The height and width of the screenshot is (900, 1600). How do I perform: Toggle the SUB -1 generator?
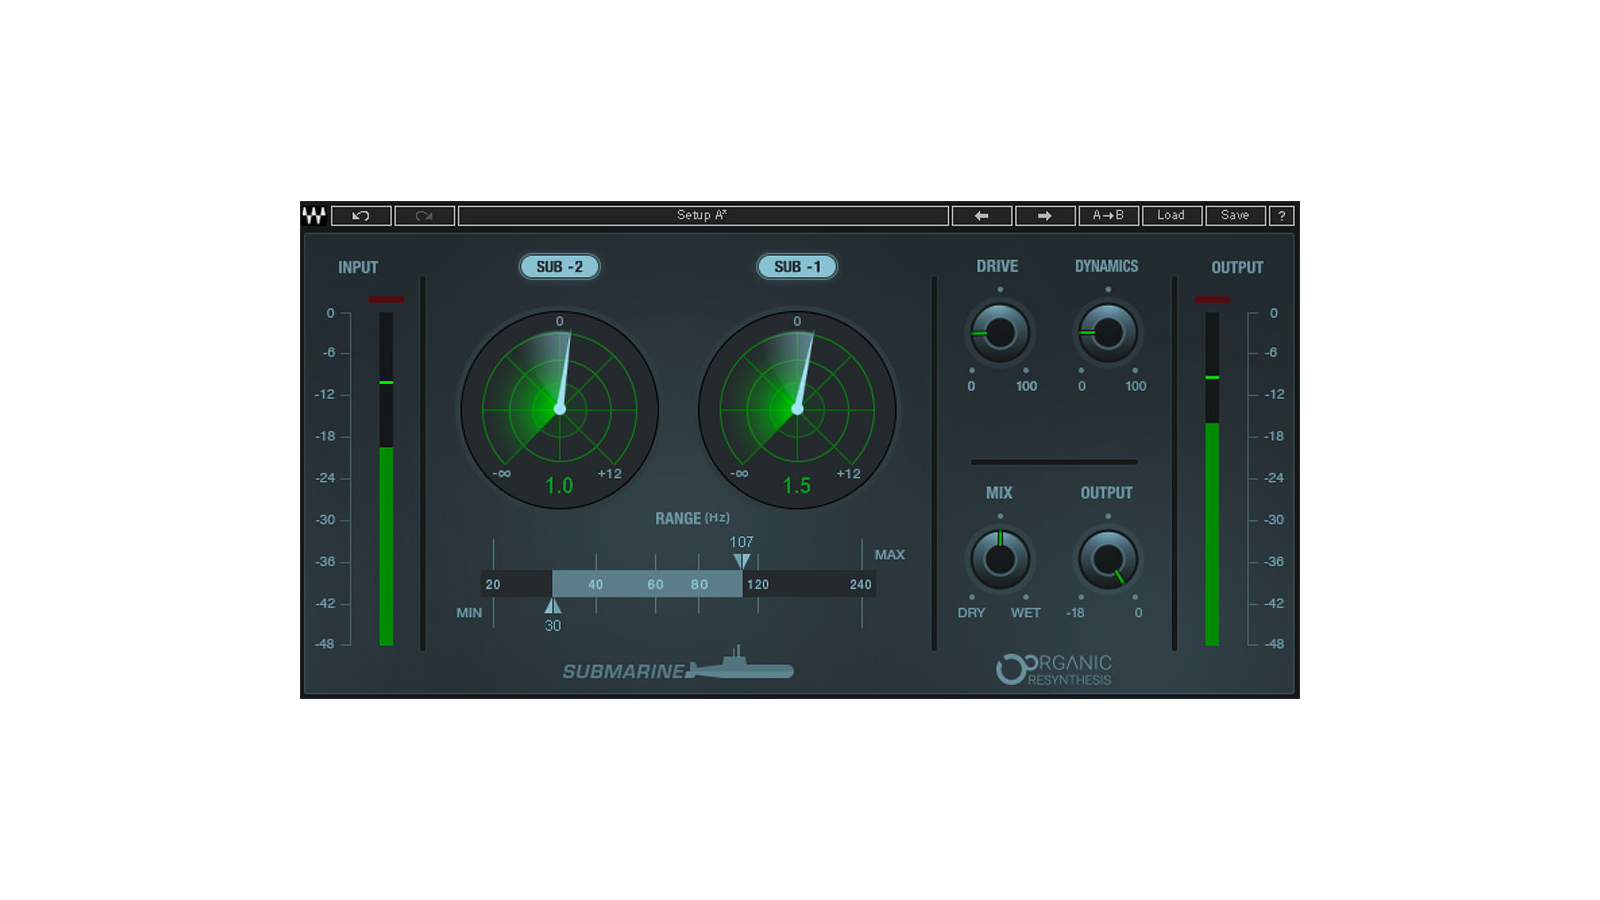(x=797, y=267)
